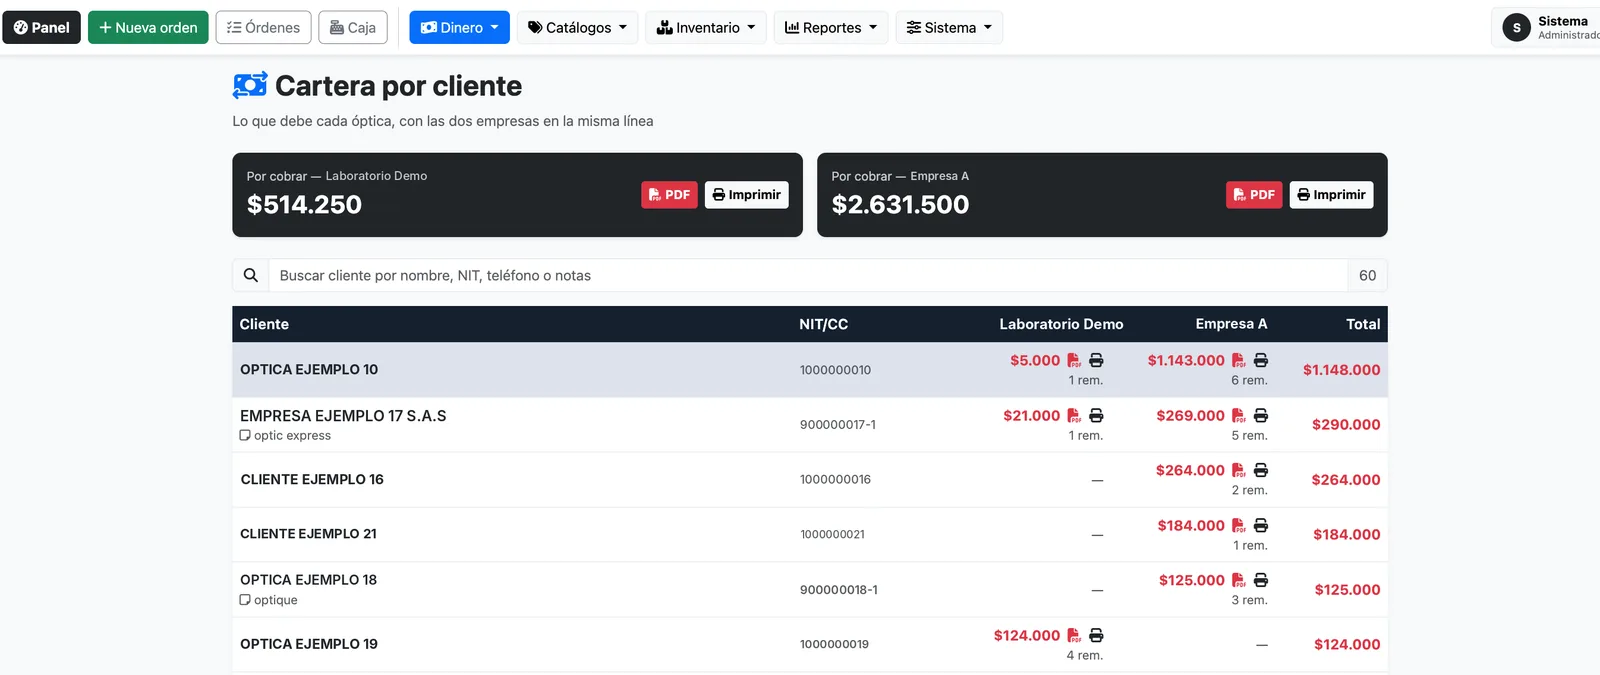The image size is (1600, 675).
Task: Print OPTICA EJEMPLO 10 Empresa A statement
Action: 1261,360
